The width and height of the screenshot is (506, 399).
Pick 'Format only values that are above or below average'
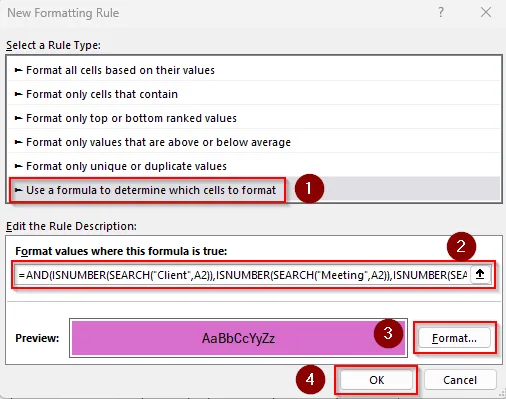point(254,142)
